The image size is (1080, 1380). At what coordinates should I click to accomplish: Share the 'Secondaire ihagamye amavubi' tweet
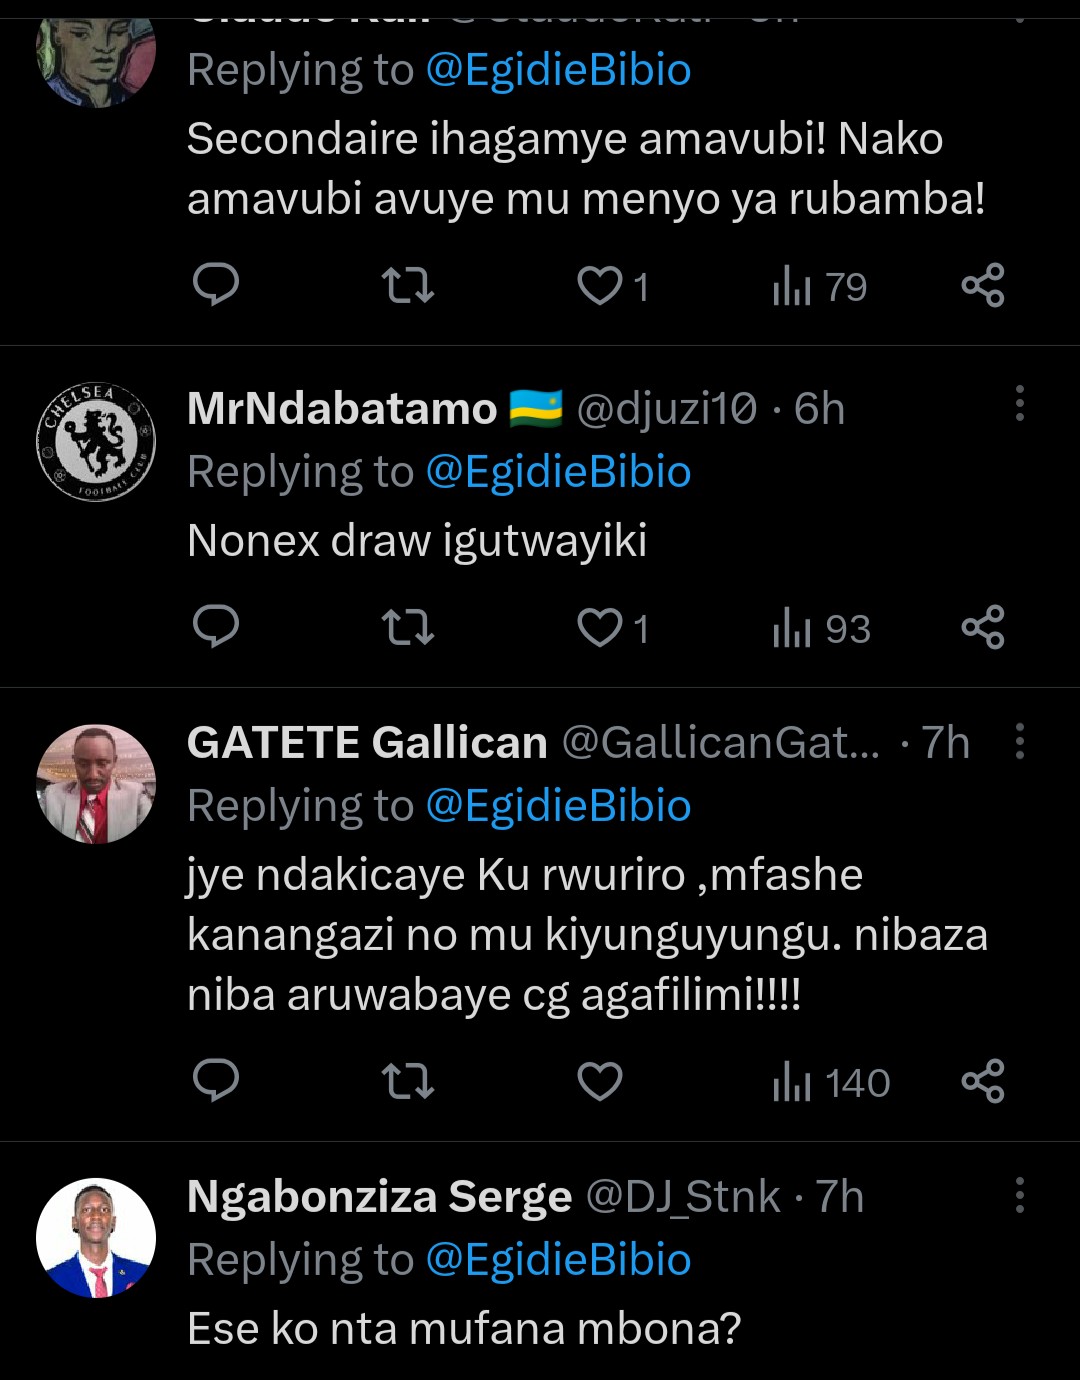coord(982,287)
